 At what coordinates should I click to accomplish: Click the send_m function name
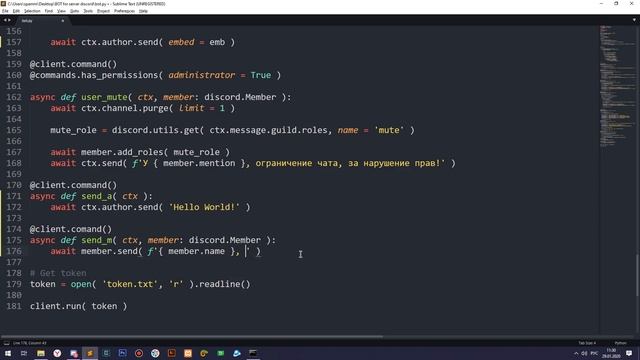tap(96, 240)
